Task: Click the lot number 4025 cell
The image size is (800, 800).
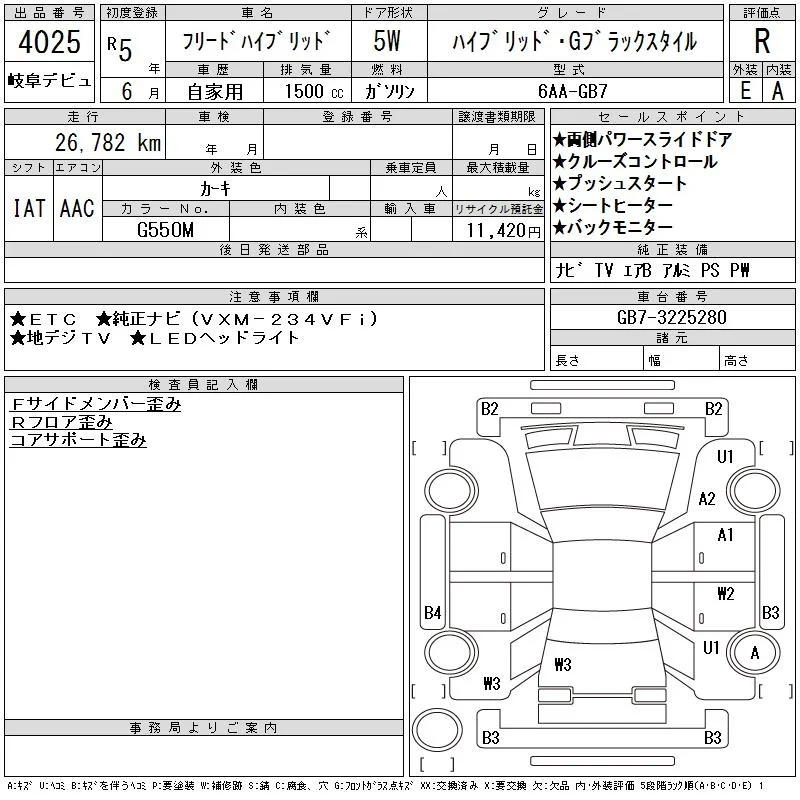Action: coord(49,42)
